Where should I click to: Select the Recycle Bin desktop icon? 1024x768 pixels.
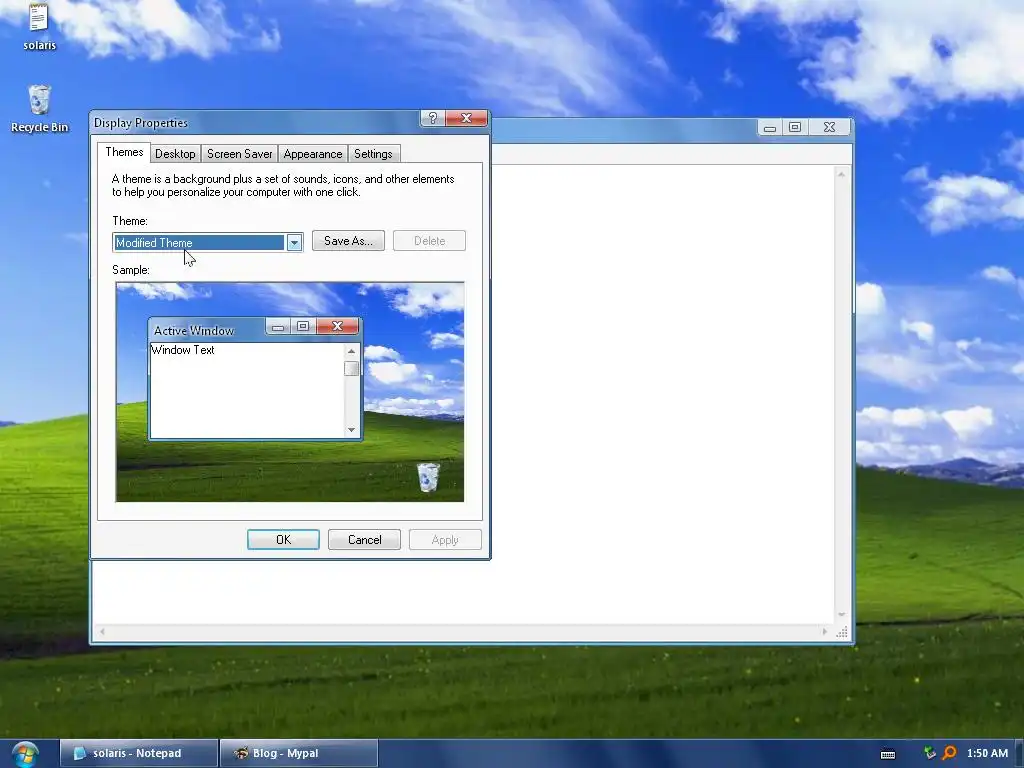point(39,109)
